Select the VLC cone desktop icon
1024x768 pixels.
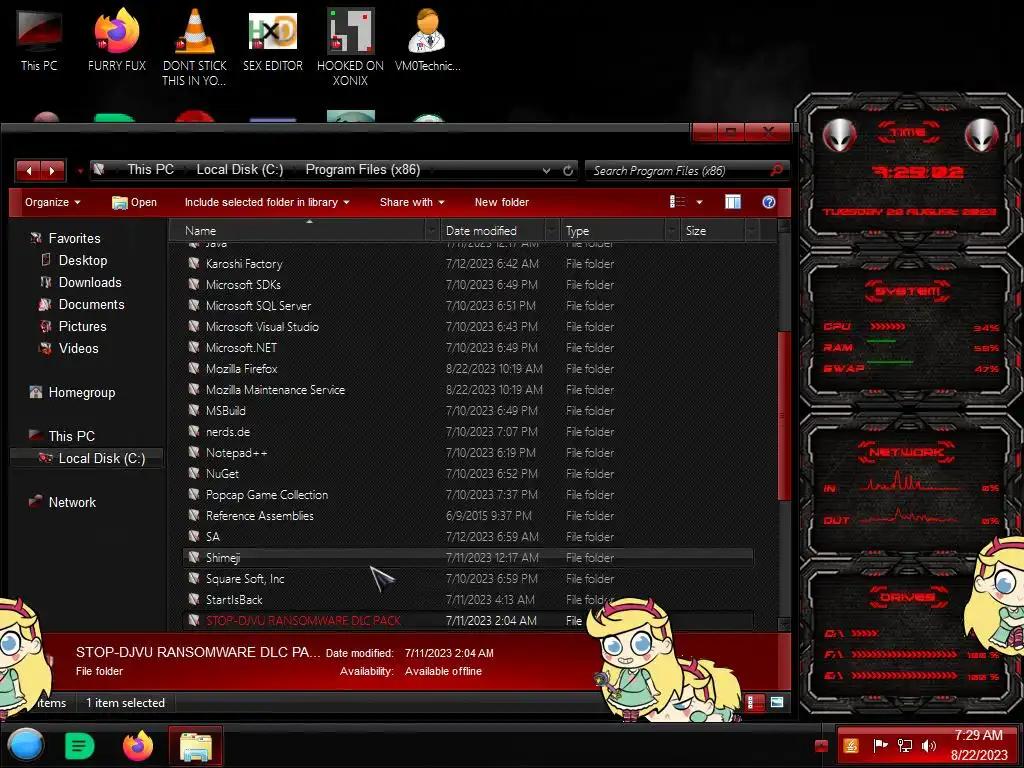coord(195,46)
